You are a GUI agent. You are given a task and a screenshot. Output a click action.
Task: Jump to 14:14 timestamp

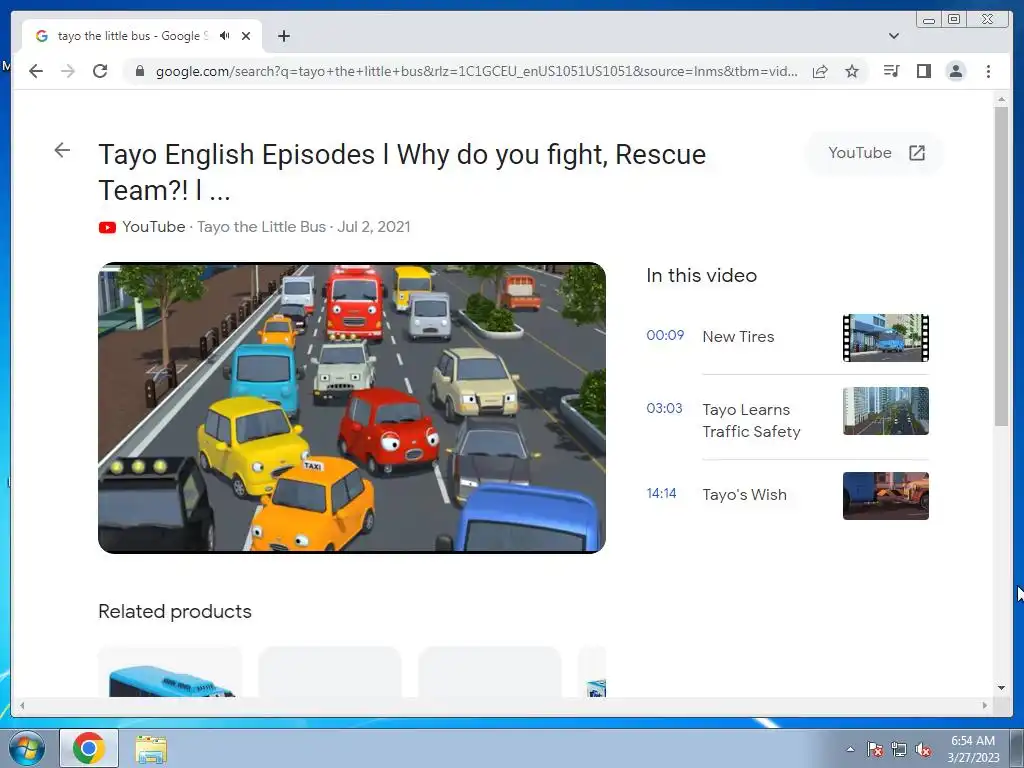tap(661, 493)
